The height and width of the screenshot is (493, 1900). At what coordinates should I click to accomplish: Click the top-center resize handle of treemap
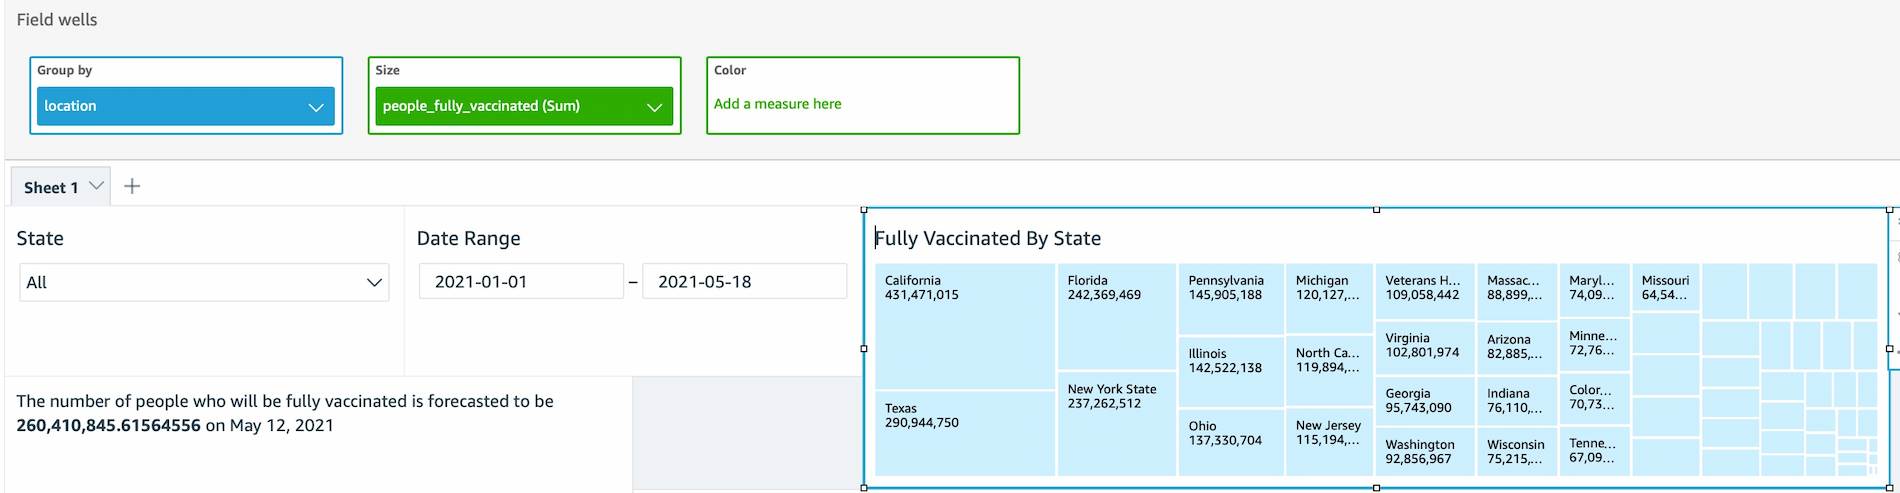tap(1377, 210)
